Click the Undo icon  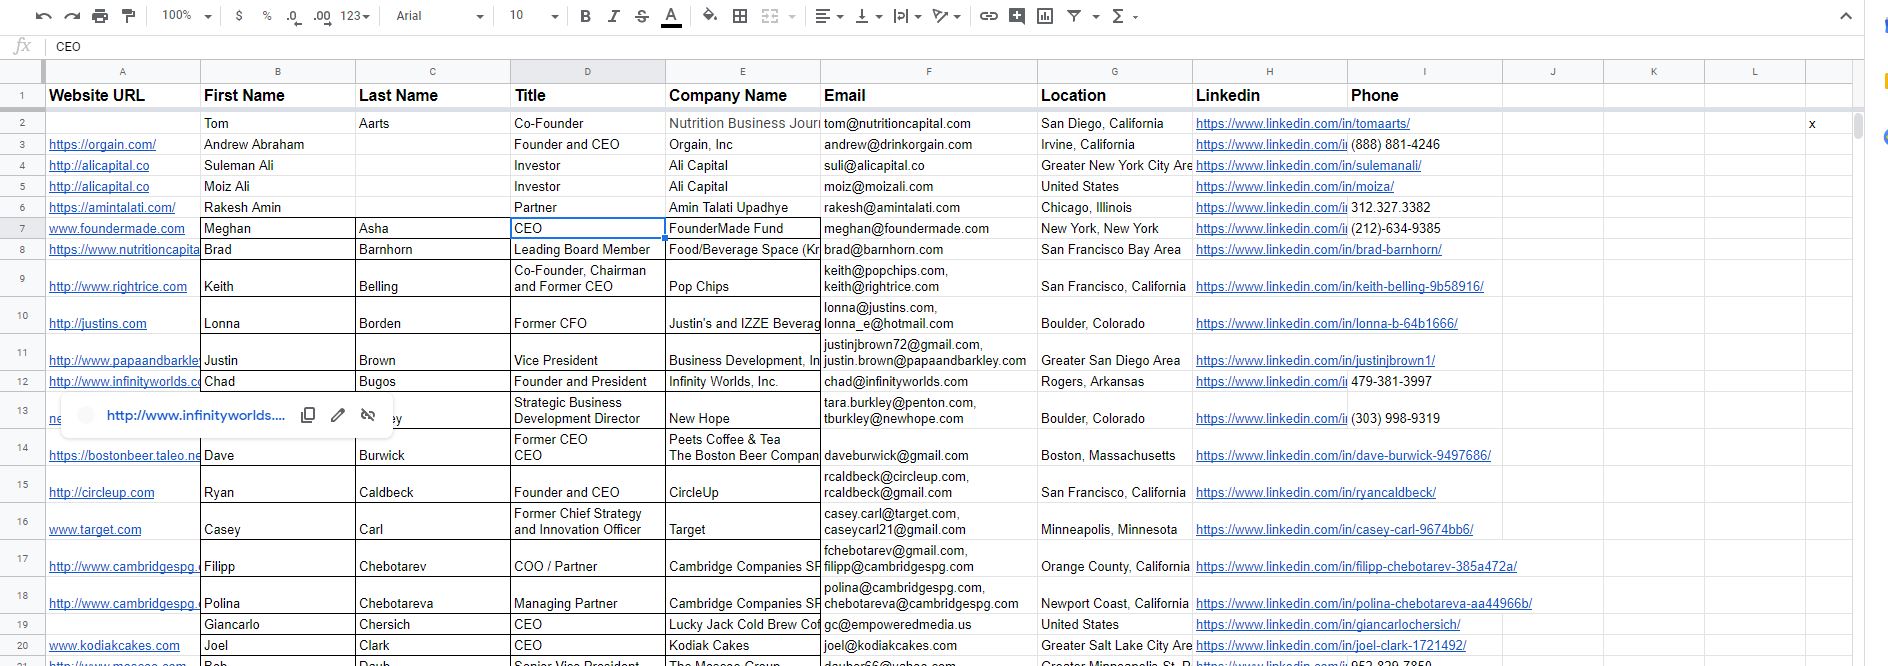coord(43,16)
